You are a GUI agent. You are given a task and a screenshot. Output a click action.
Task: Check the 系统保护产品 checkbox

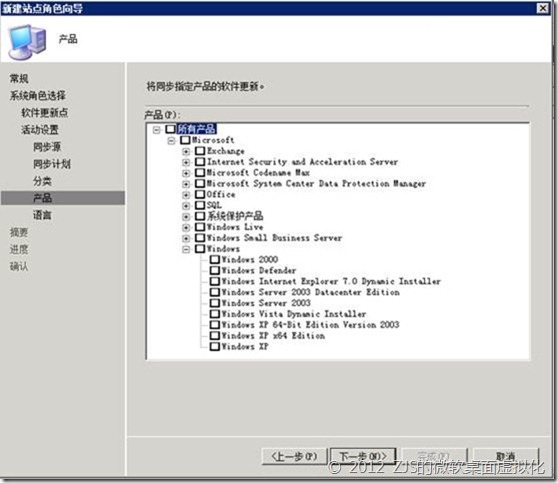200,216
